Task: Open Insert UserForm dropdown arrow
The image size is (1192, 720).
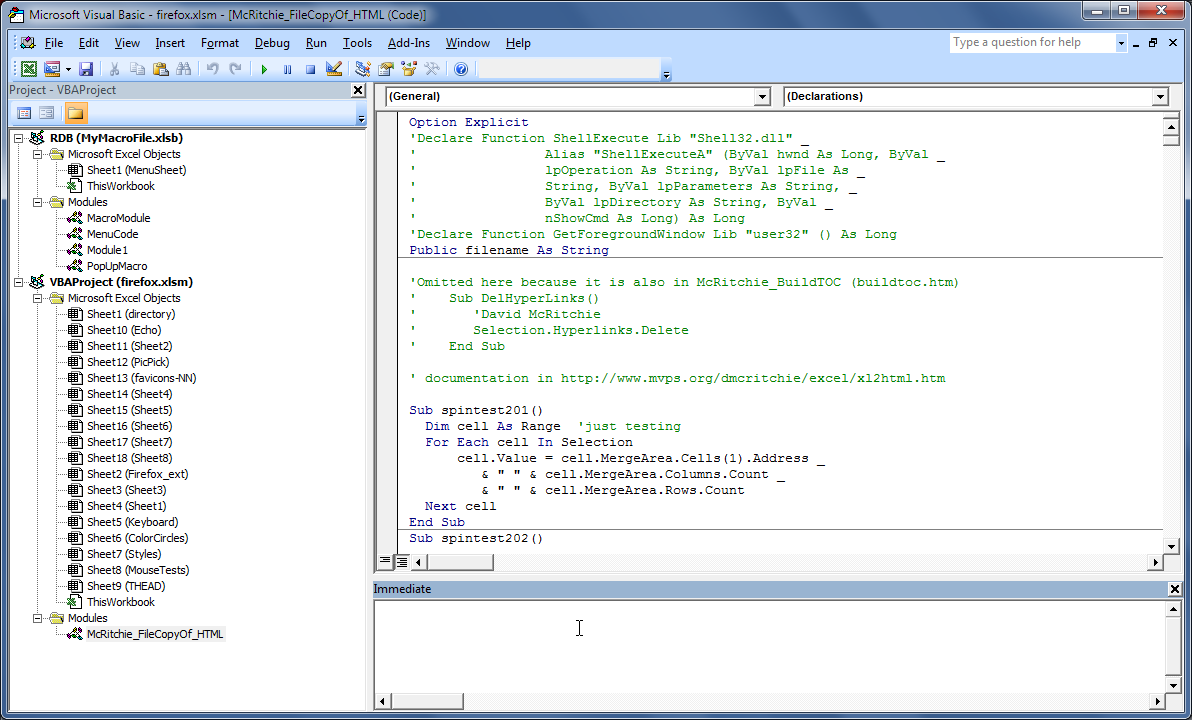Action: [68, 69]
